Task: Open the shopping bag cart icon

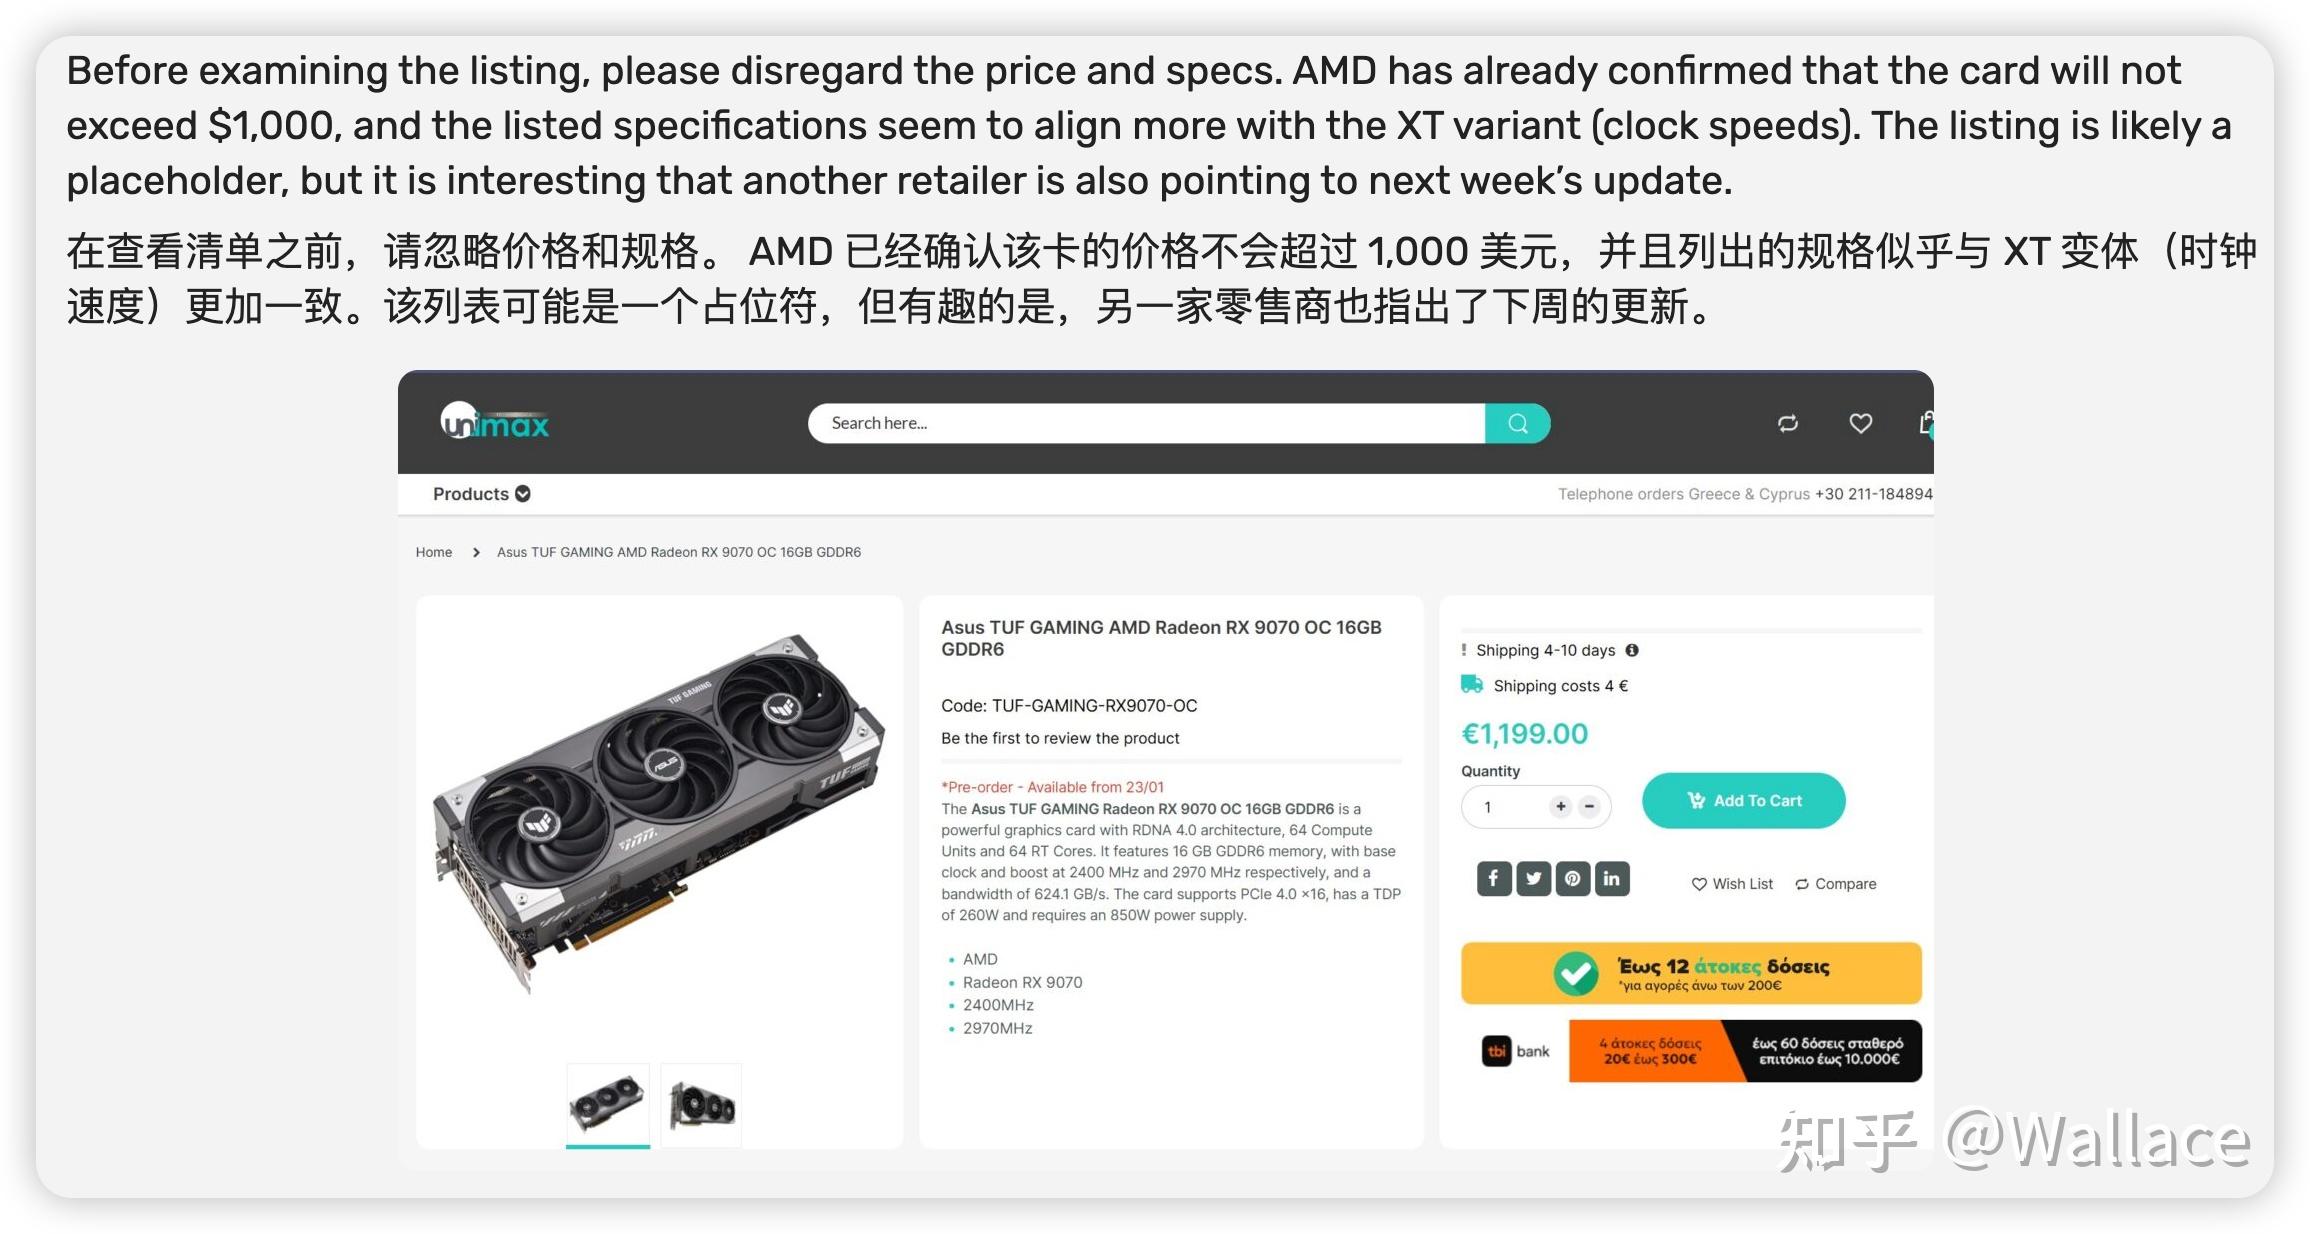Action: [x=1926, y=423]
